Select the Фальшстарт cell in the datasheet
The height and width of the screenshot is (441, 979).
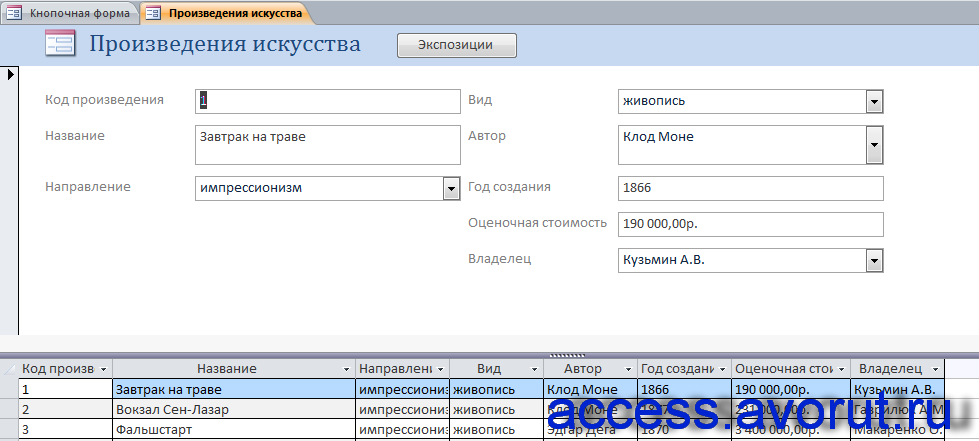[234, 430]
